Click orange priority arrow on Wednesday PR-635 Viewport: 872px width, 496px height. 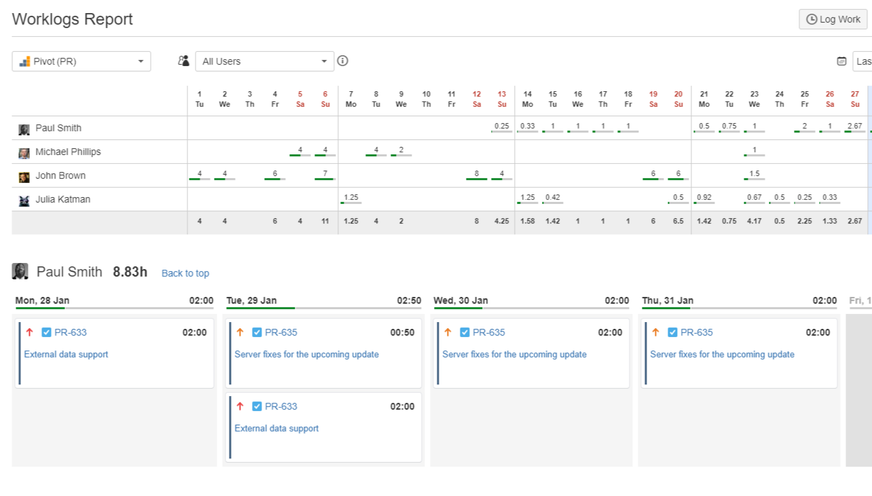pyautogui.click(x=448, y=333)
